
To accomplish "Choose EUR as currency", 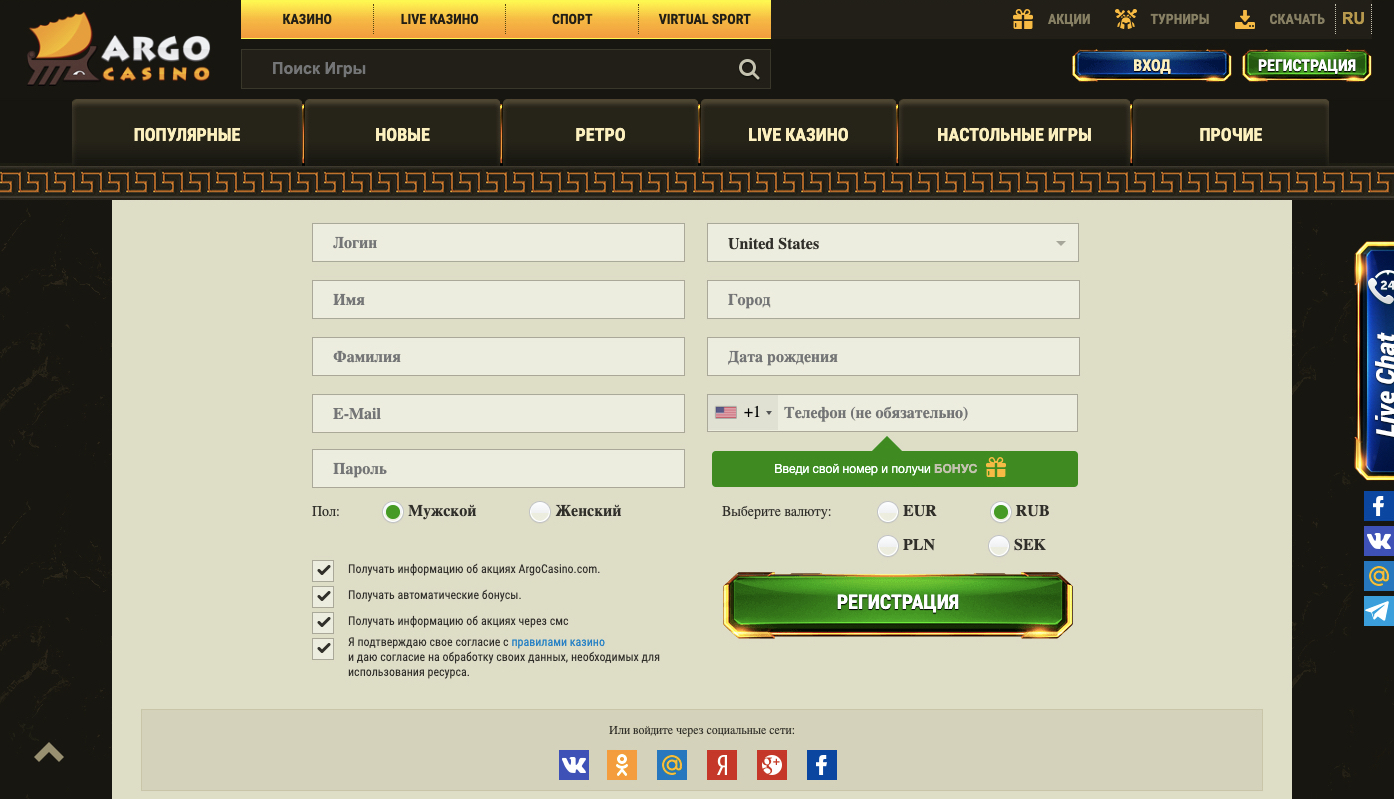I will point(887,512).
